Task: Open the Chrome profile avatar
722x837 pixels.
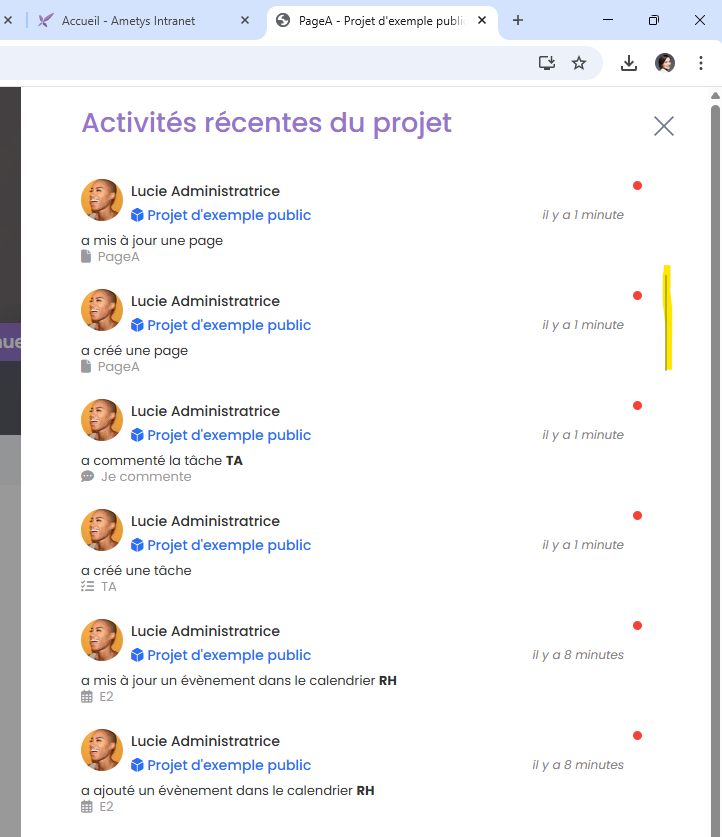Action: tap(665, 63)
